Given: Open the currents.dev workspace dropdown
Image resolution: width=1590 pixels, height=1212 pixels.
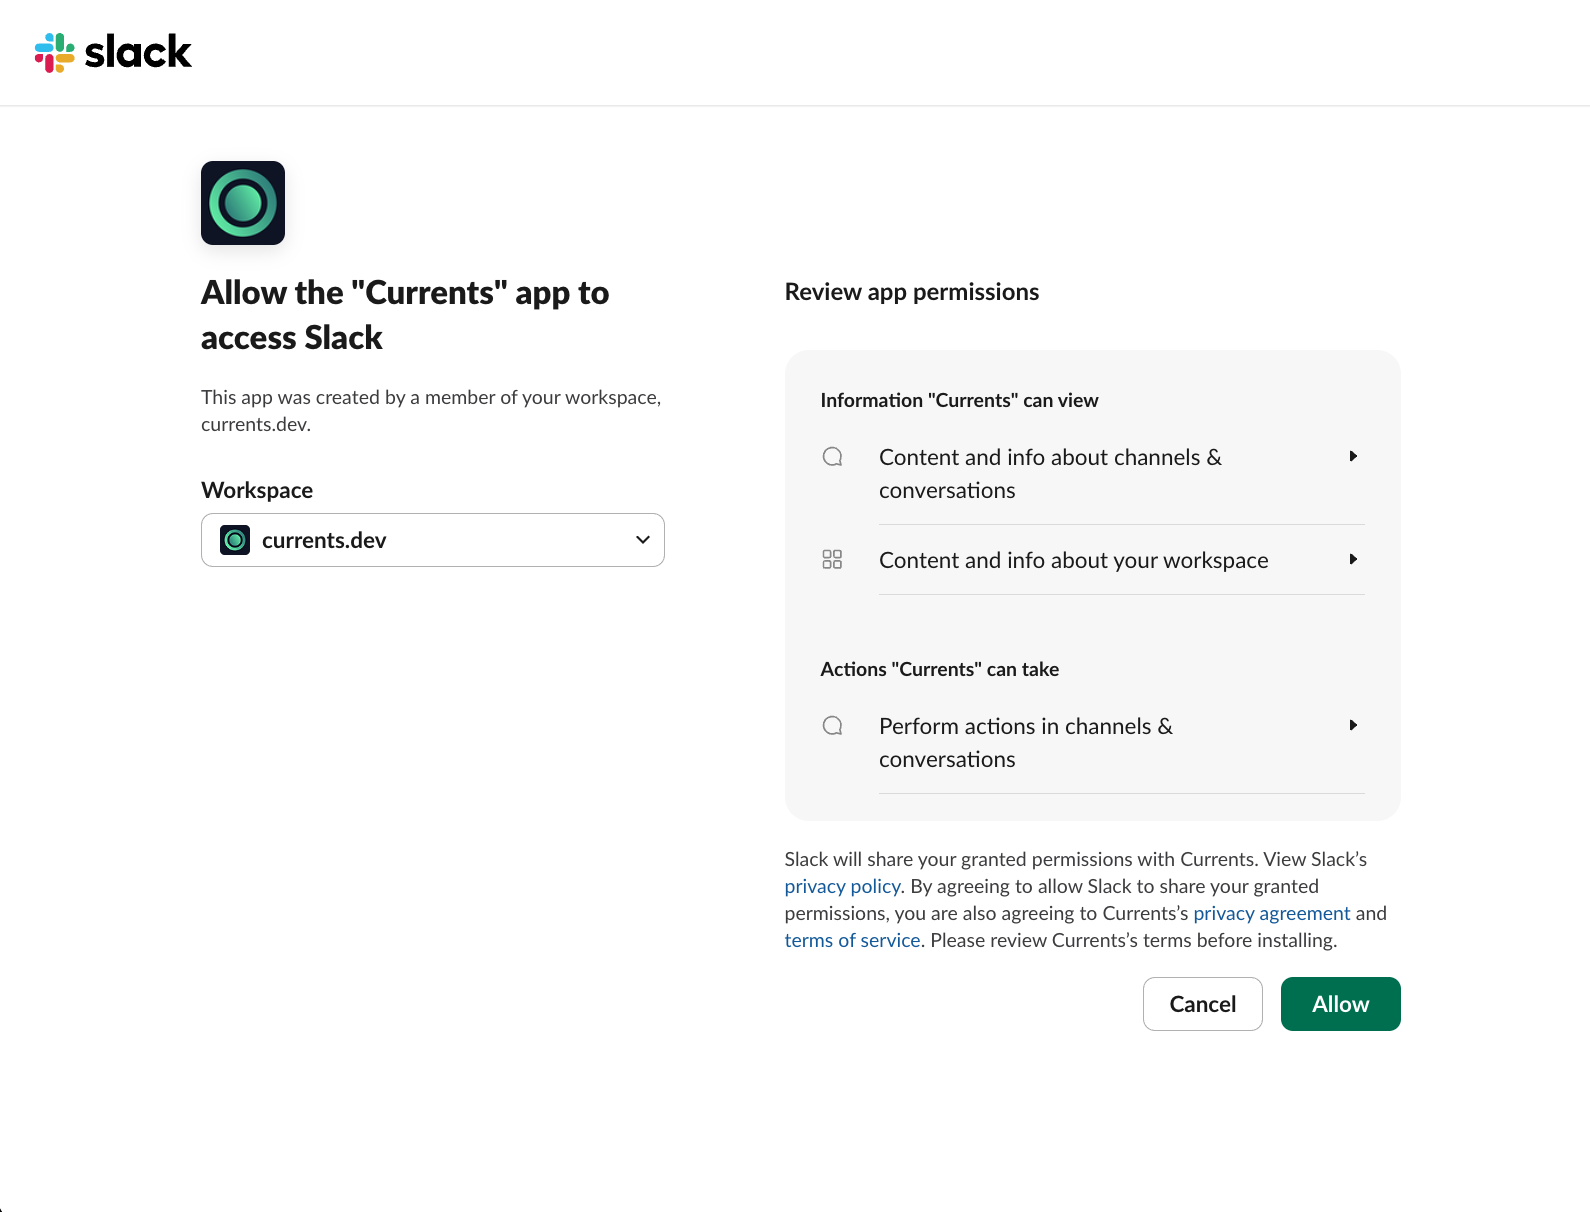Looking at the screenshot, I should pos(432,540).
